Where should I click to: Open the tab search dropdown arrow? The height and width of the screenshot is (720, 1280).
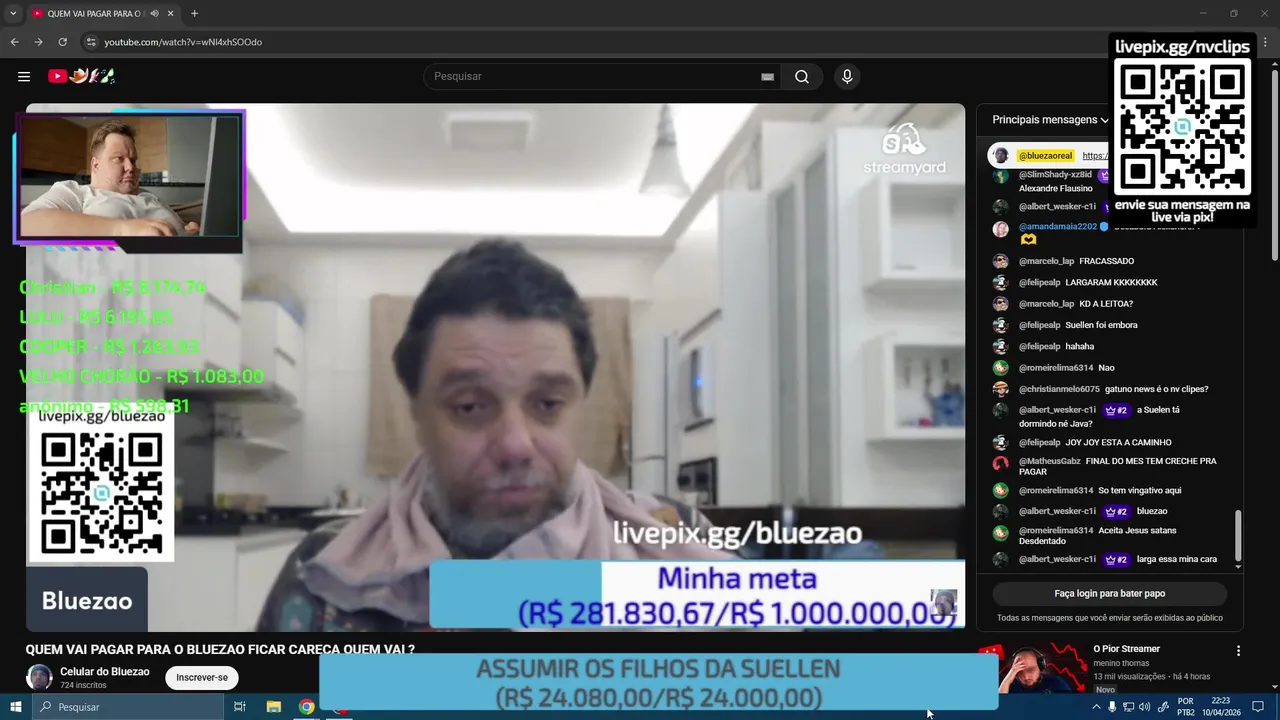[12, 14]
